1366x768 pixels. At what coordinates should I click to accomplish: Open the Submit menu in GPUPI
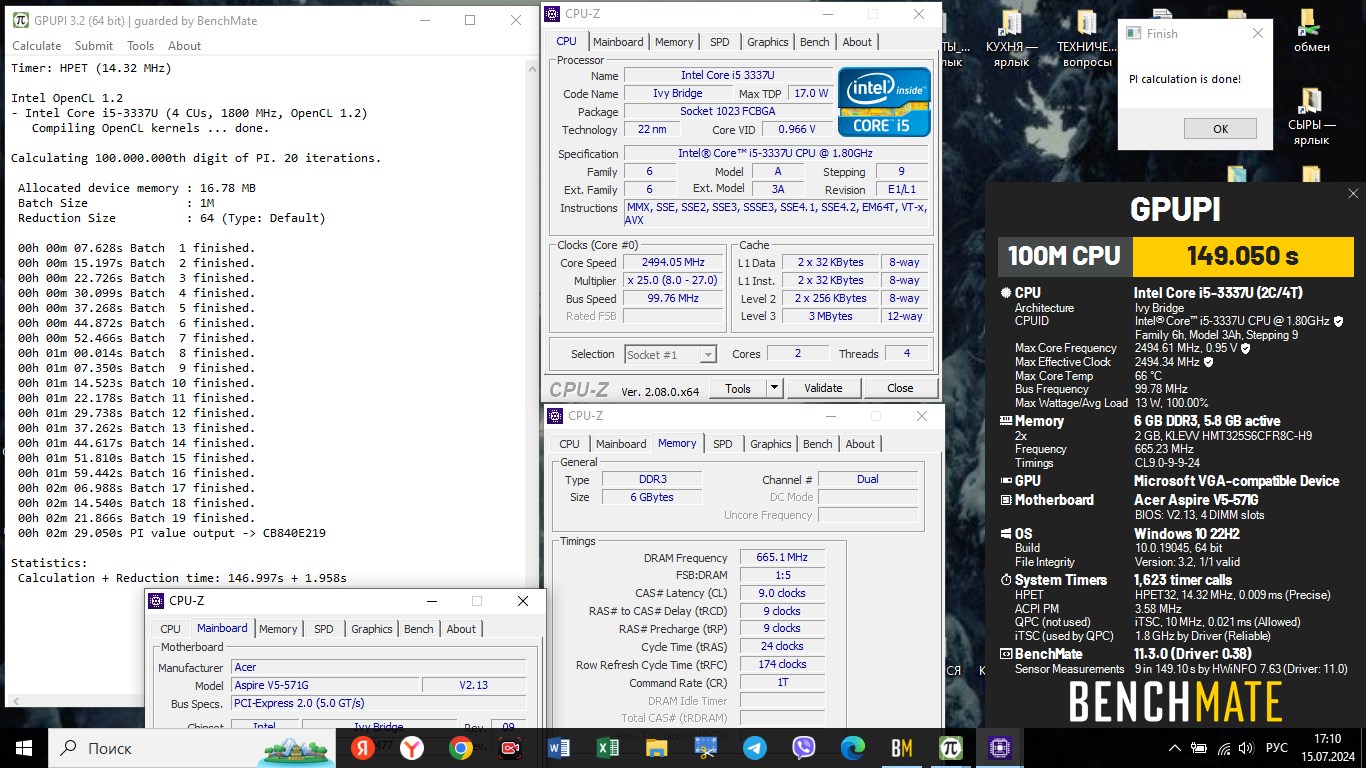click(94, 45)
